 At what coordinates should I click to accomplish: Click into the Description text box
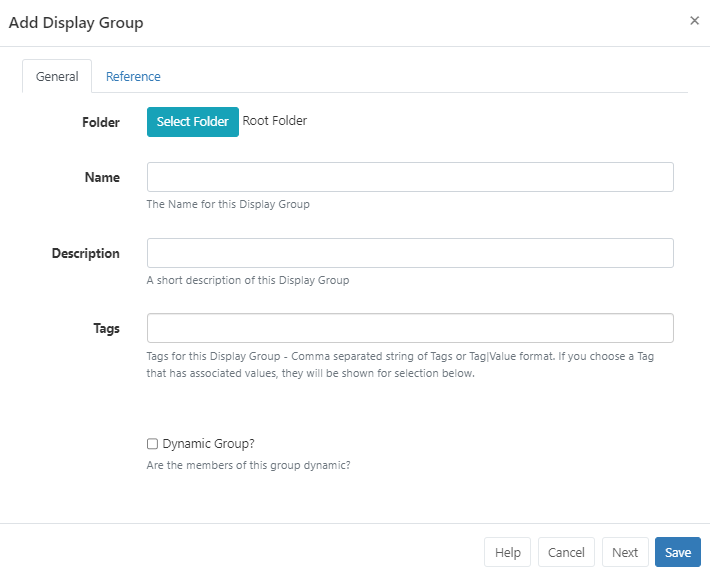pyautogui.click(x=410, y=253)
